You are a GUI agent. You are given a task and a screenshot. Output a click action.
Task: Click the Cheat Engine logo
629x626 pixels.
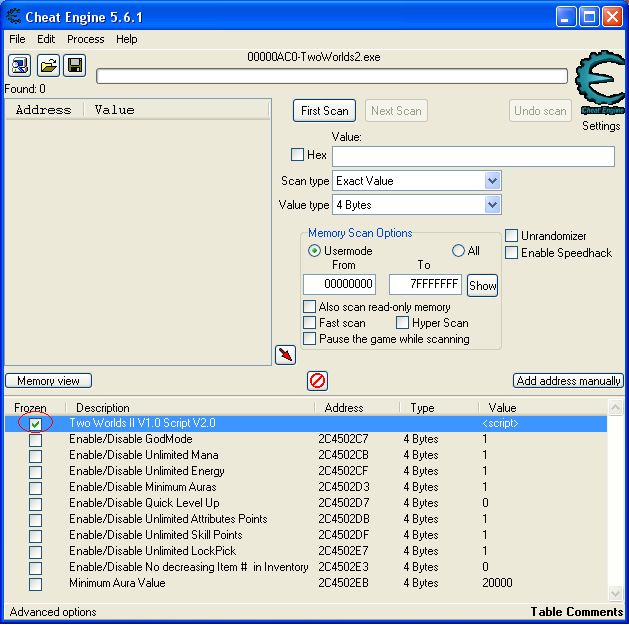point(600,82)
